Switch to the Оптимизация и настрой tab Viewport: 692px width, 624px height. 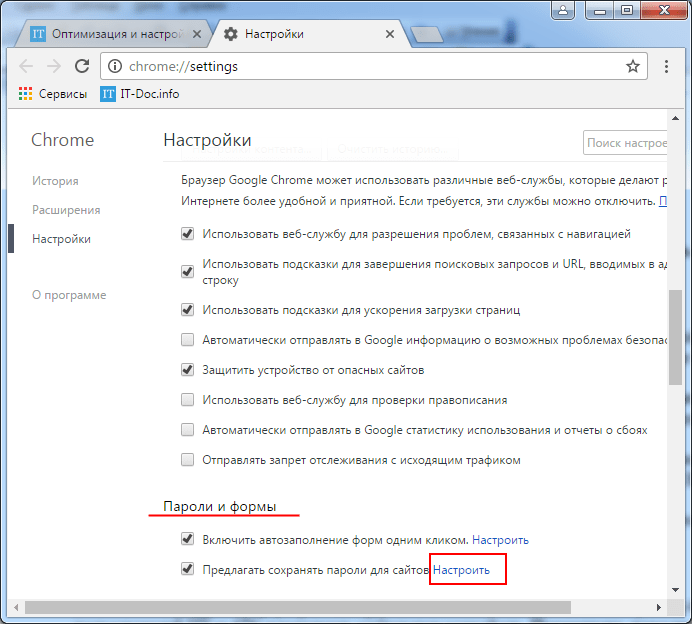point(114,34)
